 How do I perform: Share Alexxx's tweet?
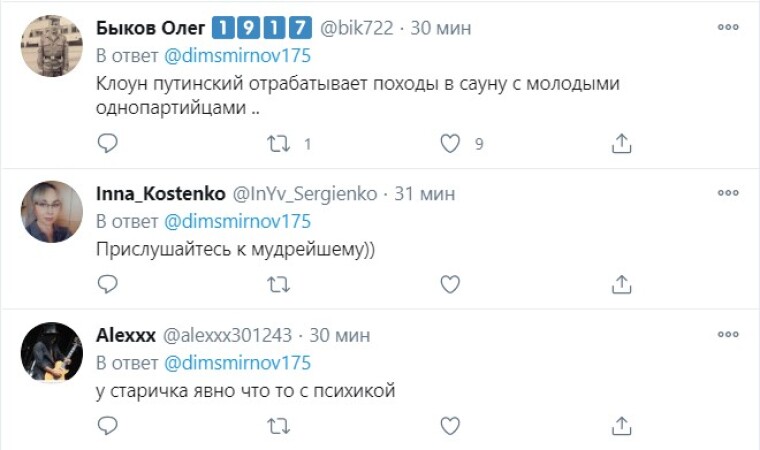(621, 427)
